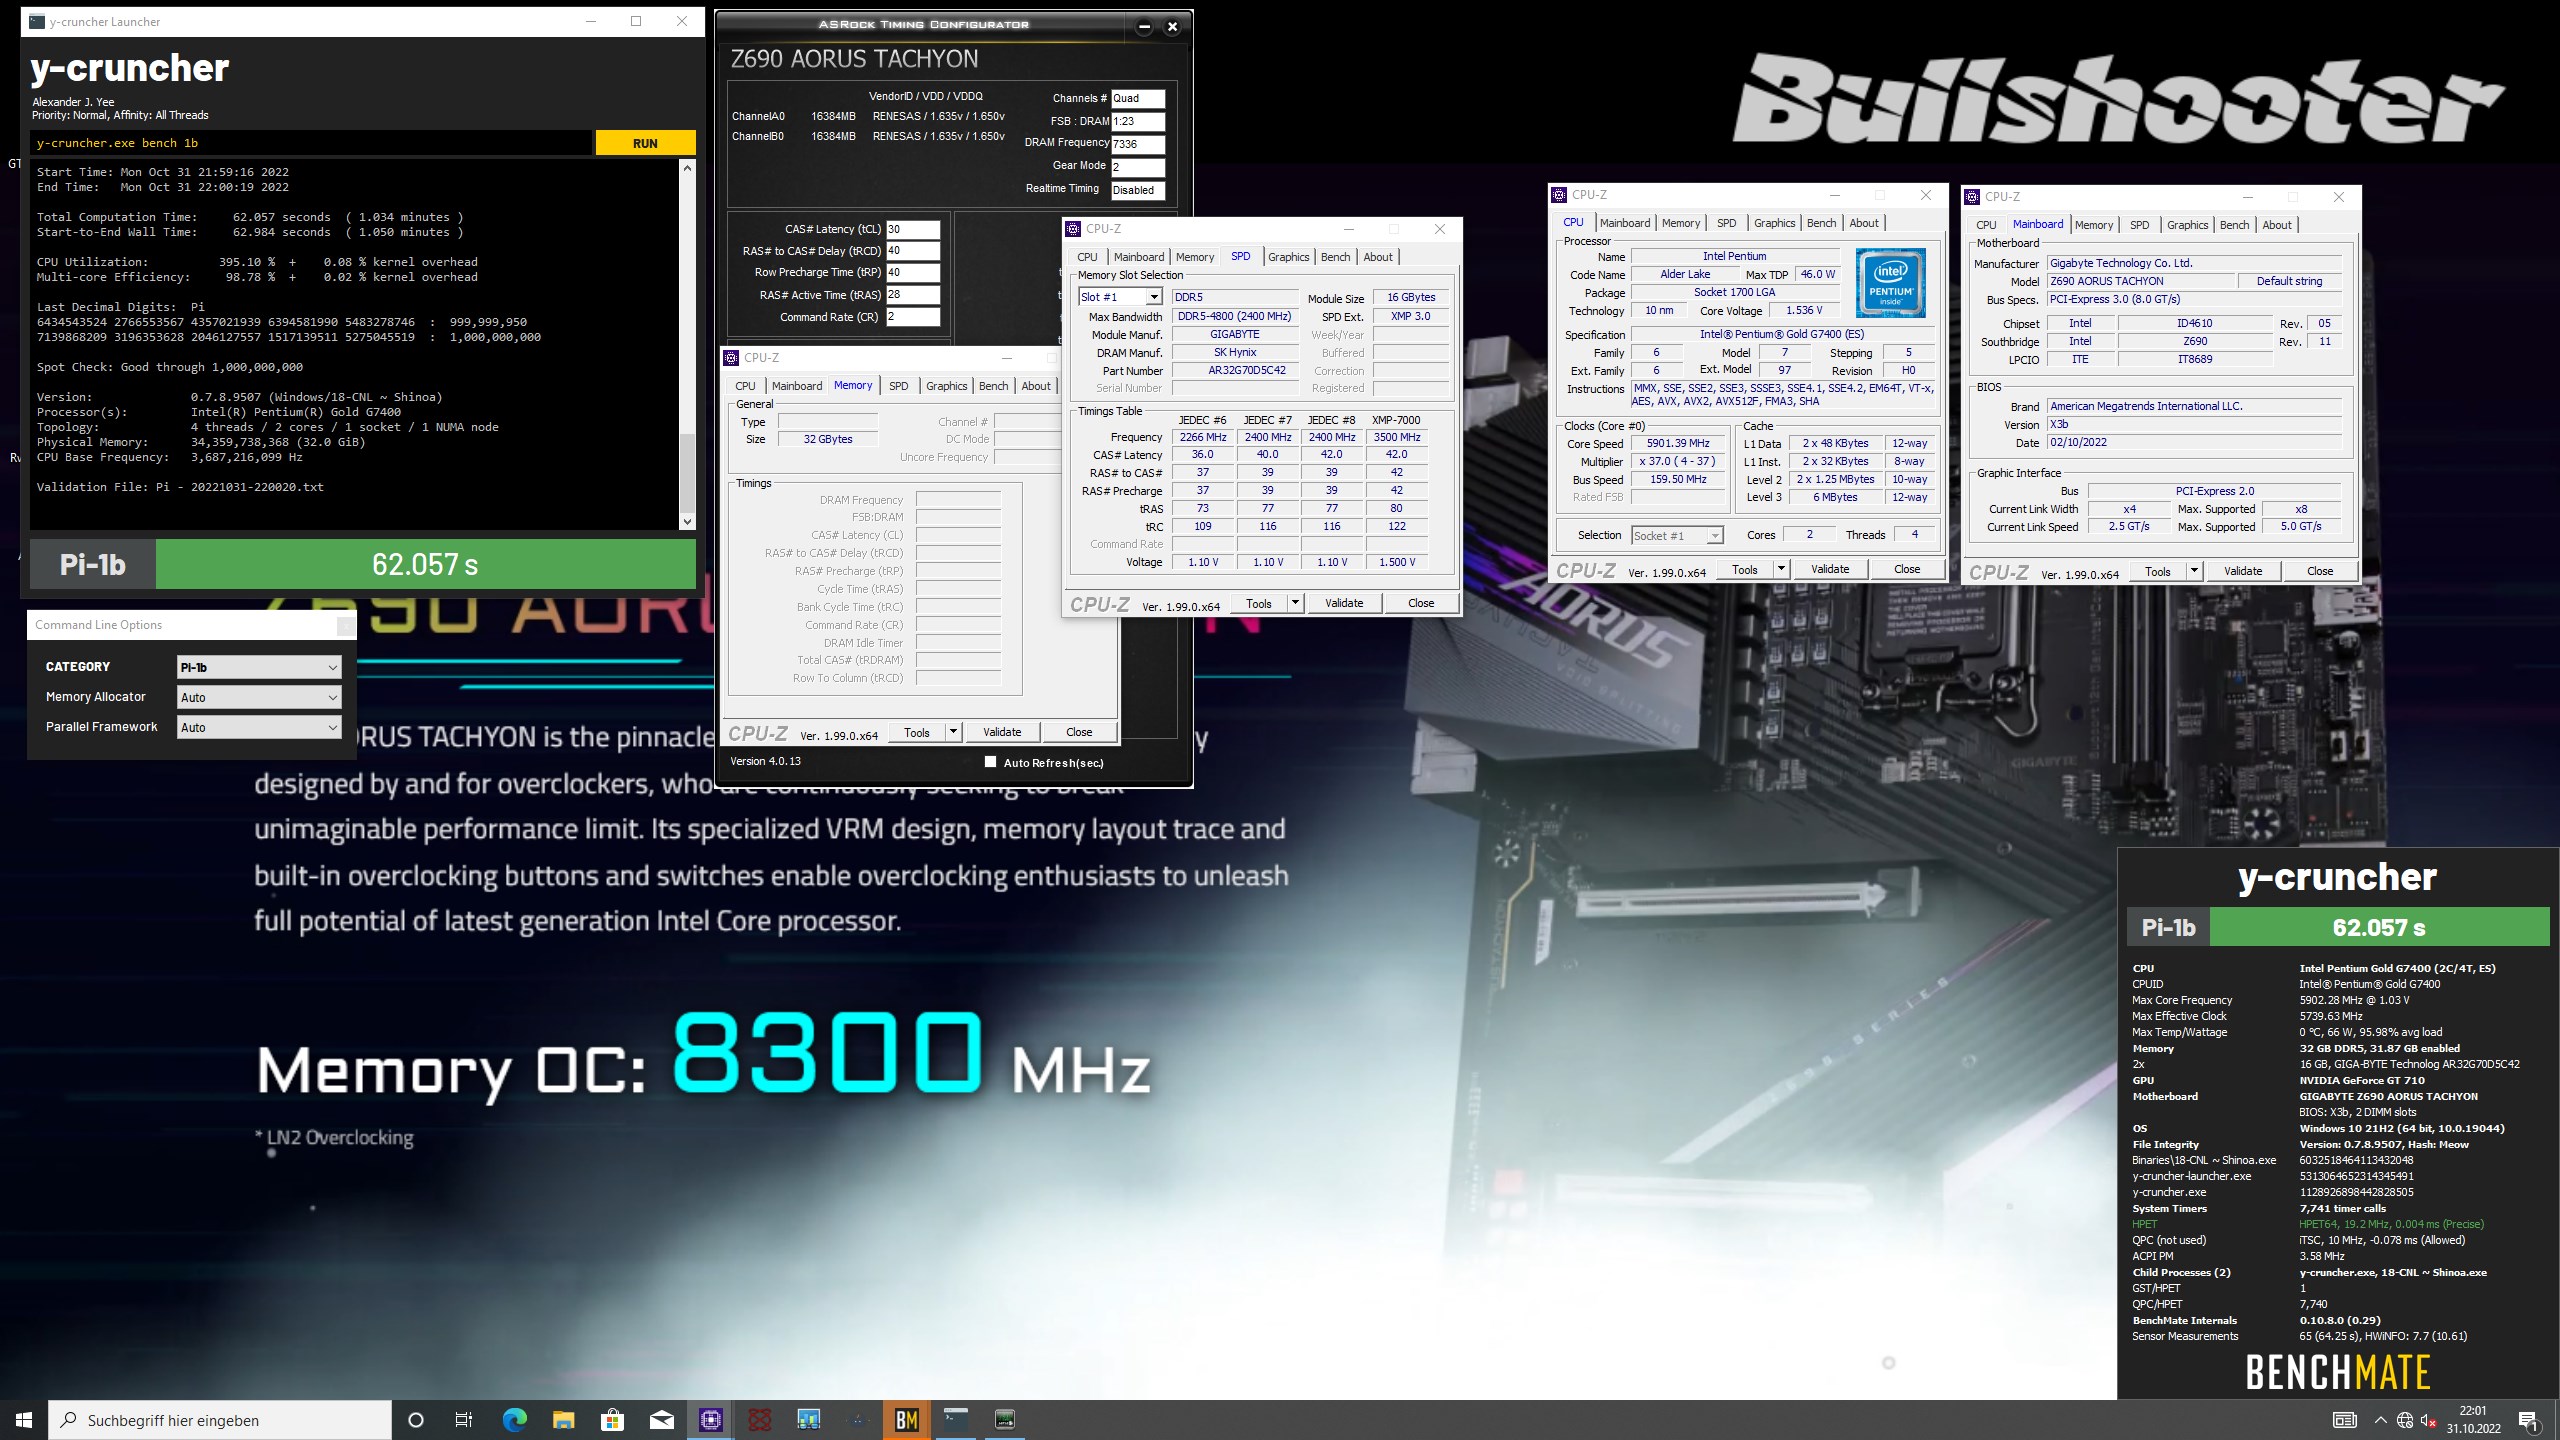Viewport: 2560px width, 1440px height.
Task: Open the news and interests tray icon
Action: (x=2344, y=1420)
